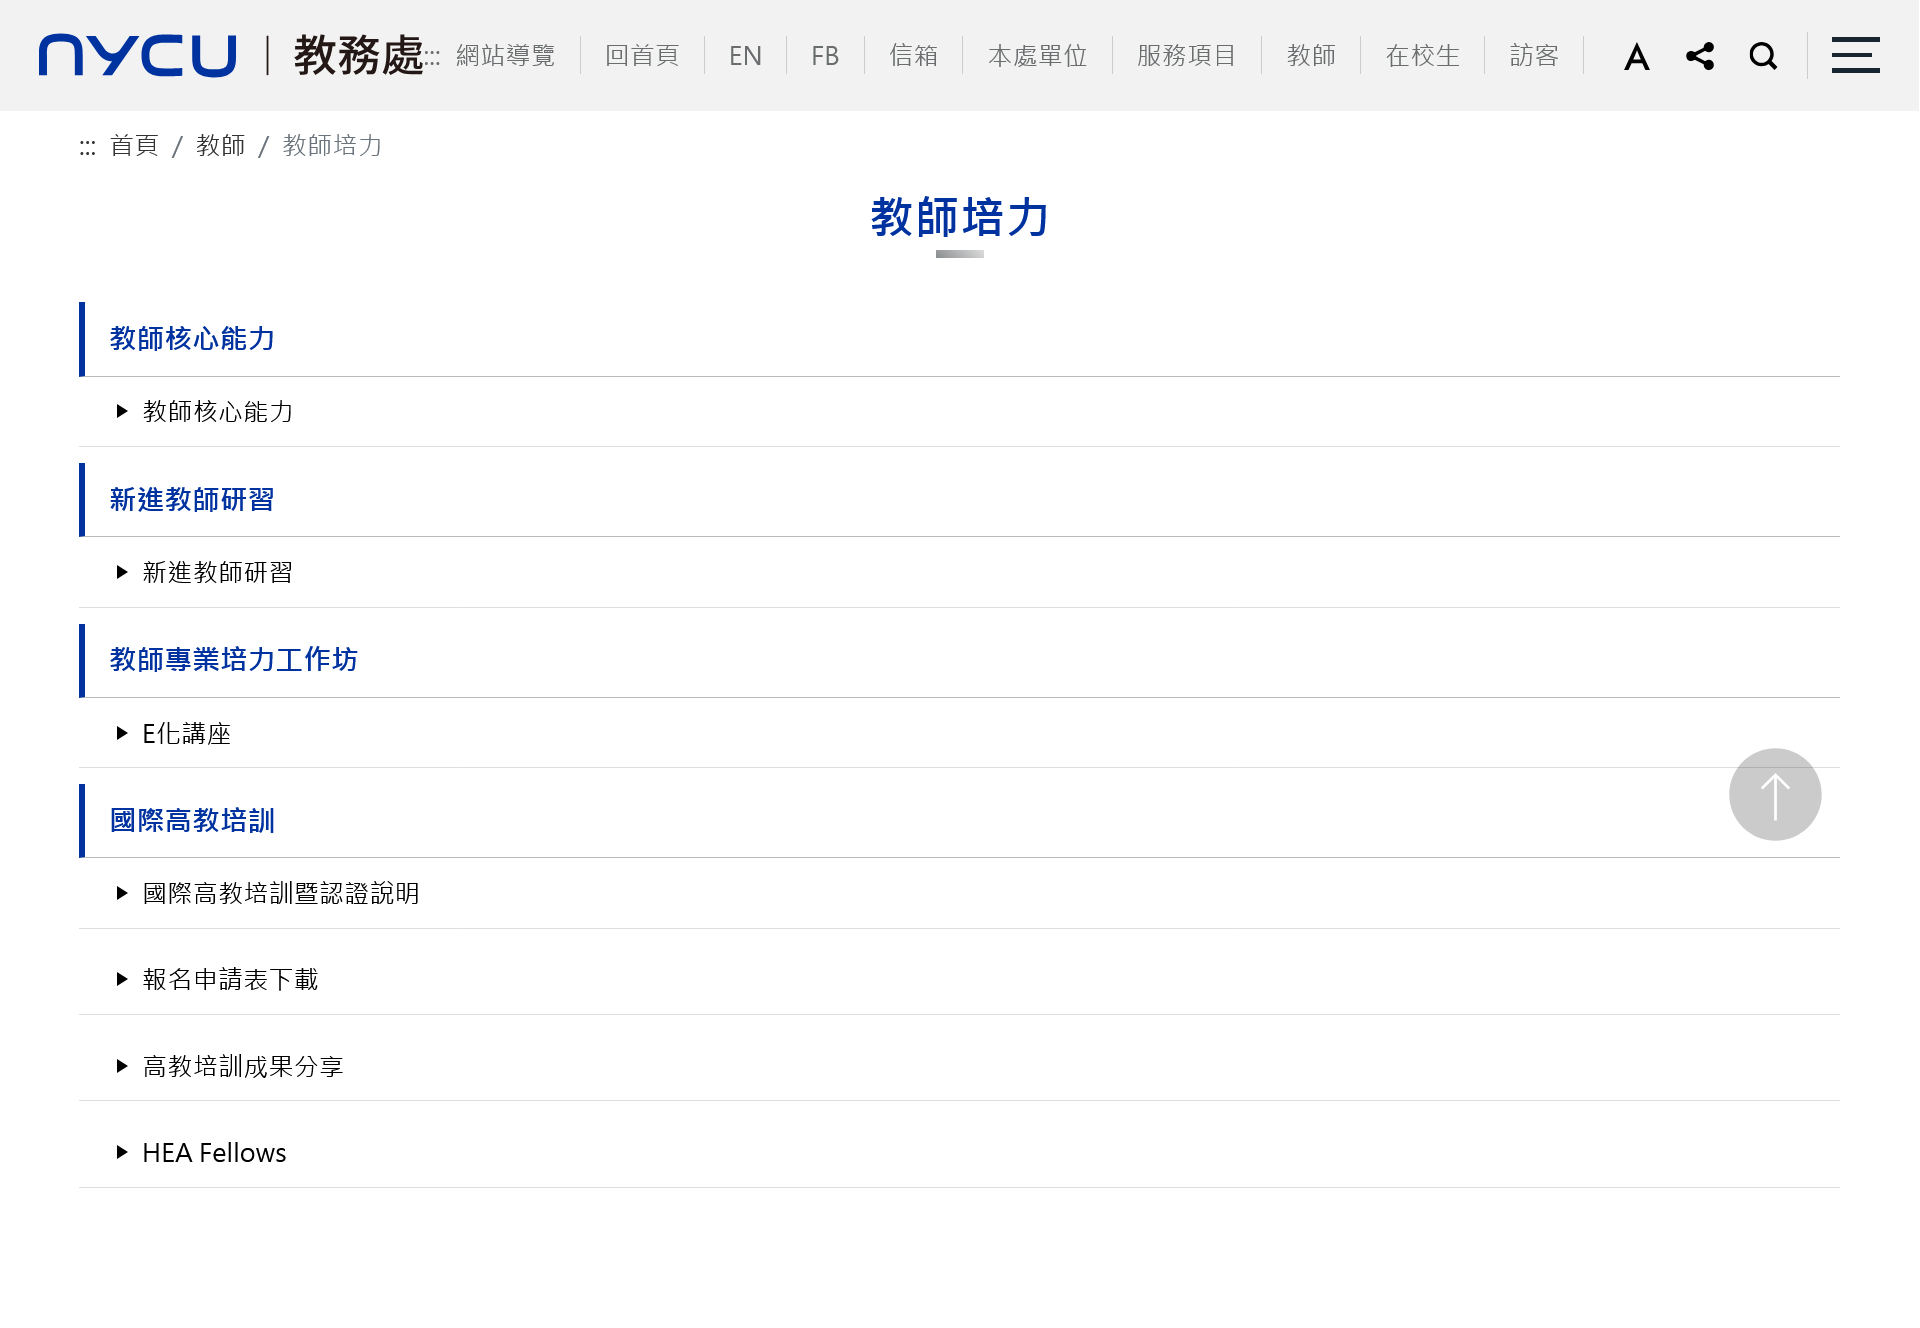
Task: Open the hamburger menu icon
Action: (1855, 56)
